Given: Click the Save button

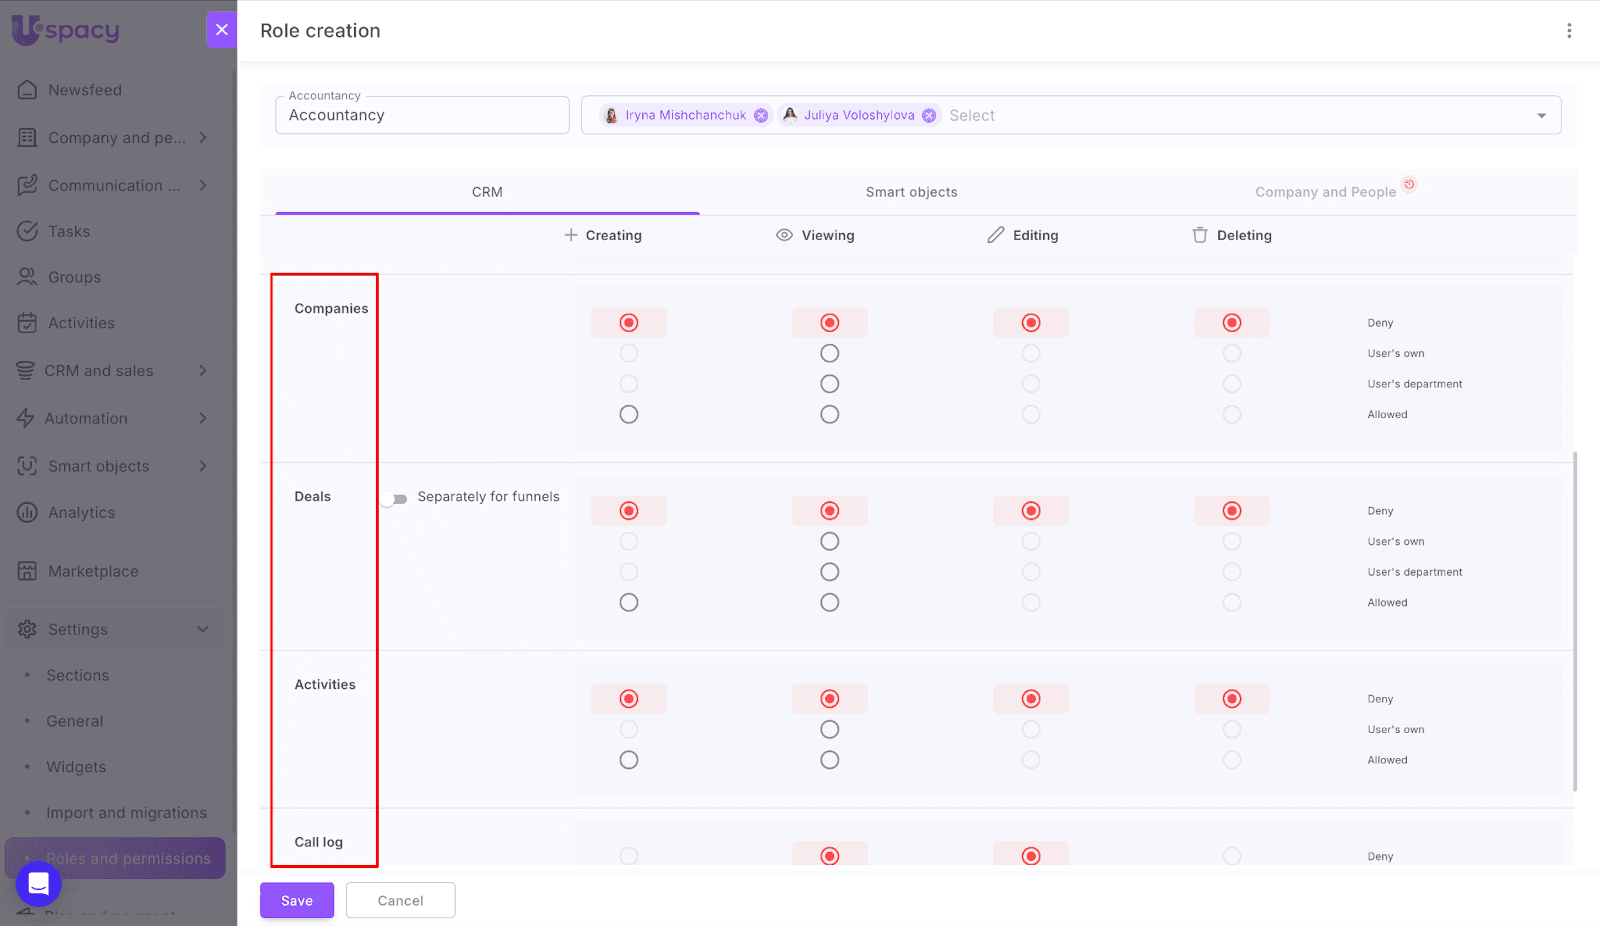Looking at the screenshot, I should 296,900.
